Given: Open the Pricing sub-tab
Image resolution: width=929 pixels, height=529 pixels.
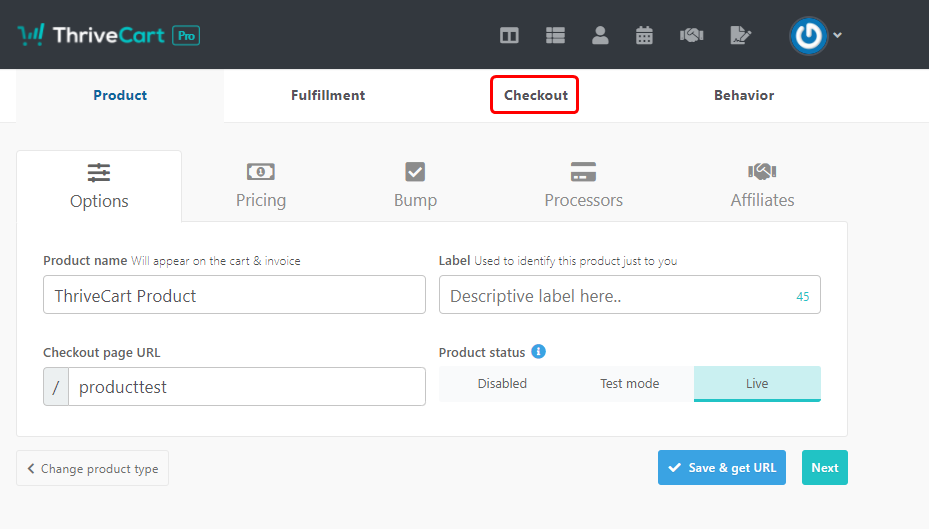Looking at the screenshot, I should 261,186.
